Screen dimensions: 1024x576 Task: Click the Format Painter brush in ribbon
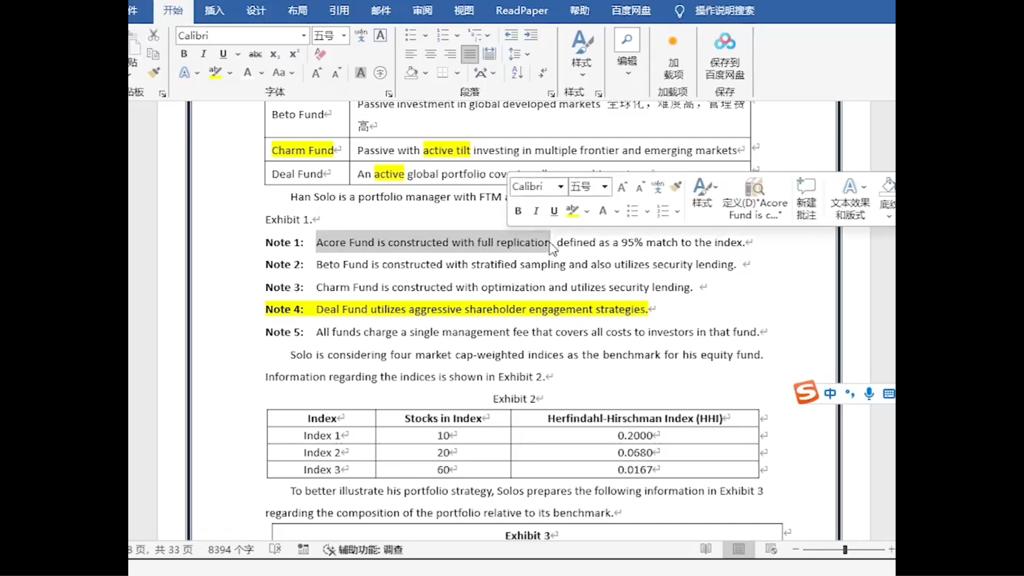[153, 72]
